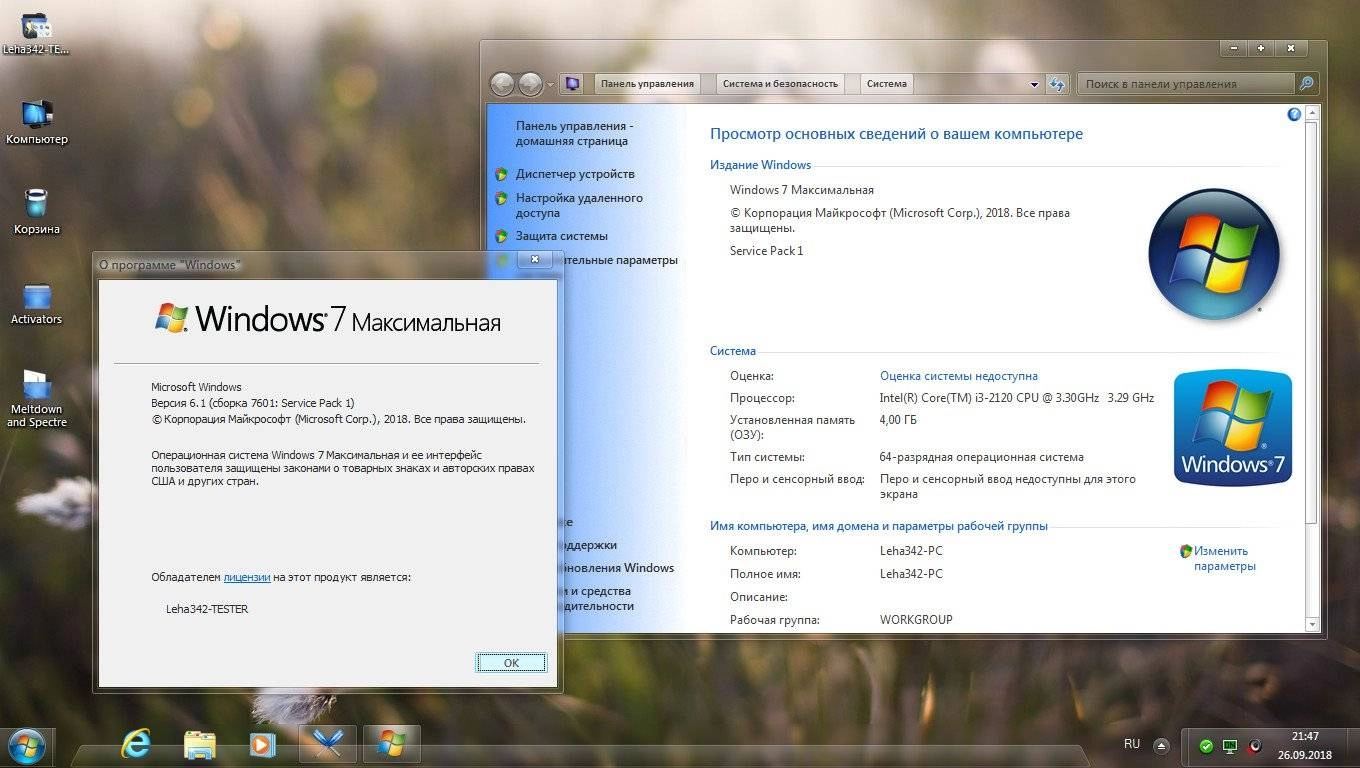Click the Версия 6.1 (сборка 7601) line

point(252,403)
